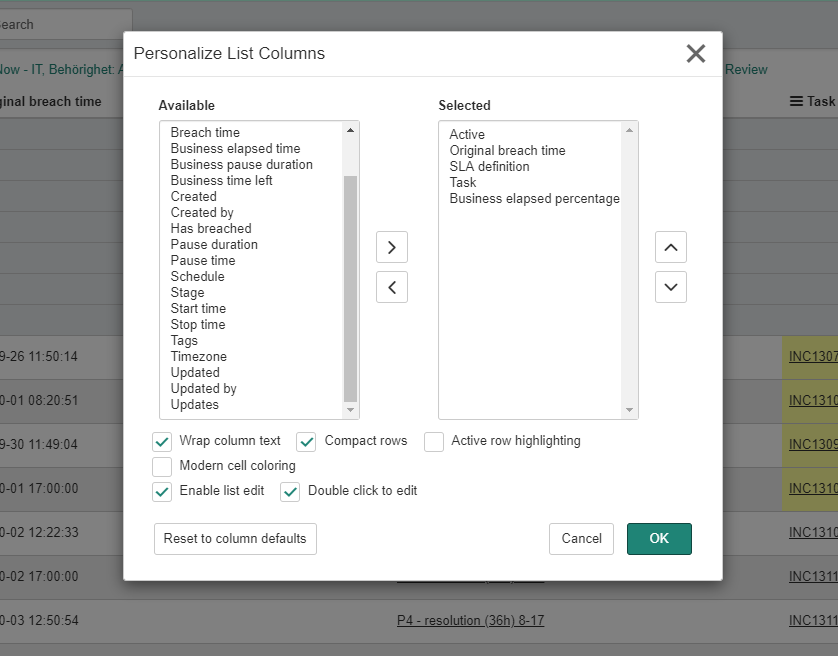Viewport: 838px width, 656px height.
Task: Open the incident link starting with INC1307
Action: tap(812, 357)
